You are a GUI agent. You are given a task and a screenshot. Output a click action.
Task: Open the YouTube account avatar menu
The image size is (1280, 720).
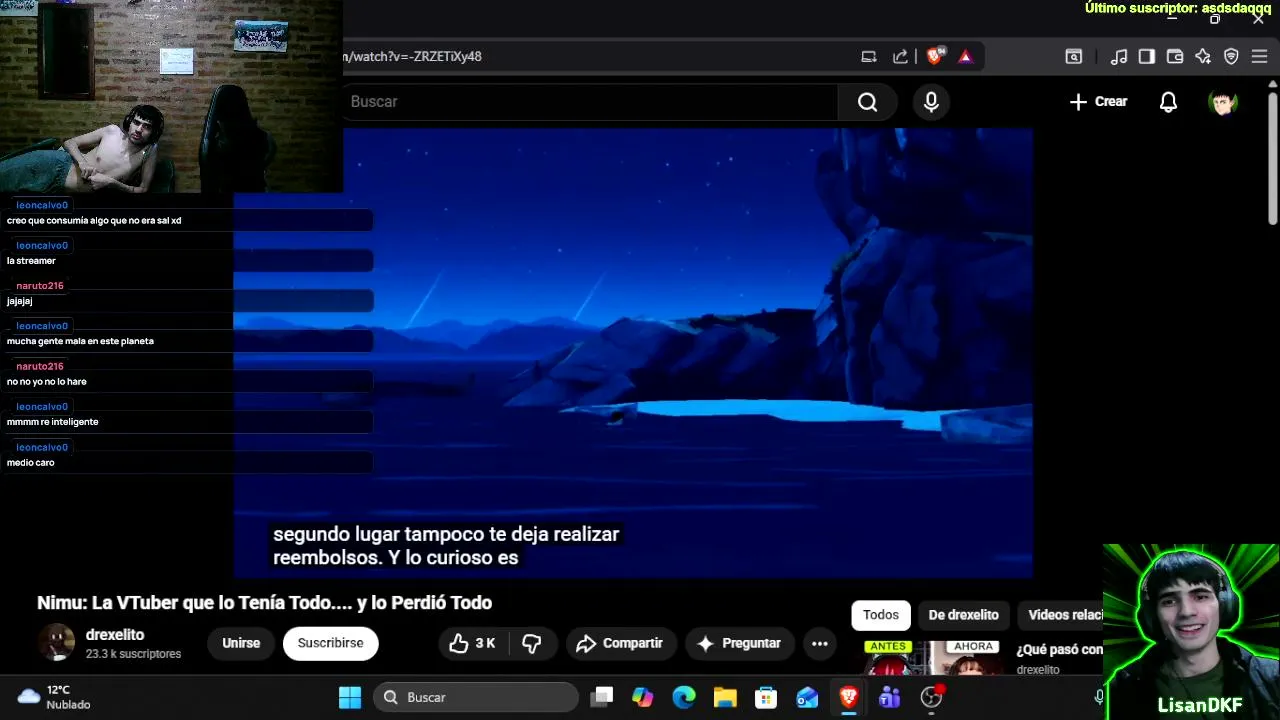coord(1223,102)
